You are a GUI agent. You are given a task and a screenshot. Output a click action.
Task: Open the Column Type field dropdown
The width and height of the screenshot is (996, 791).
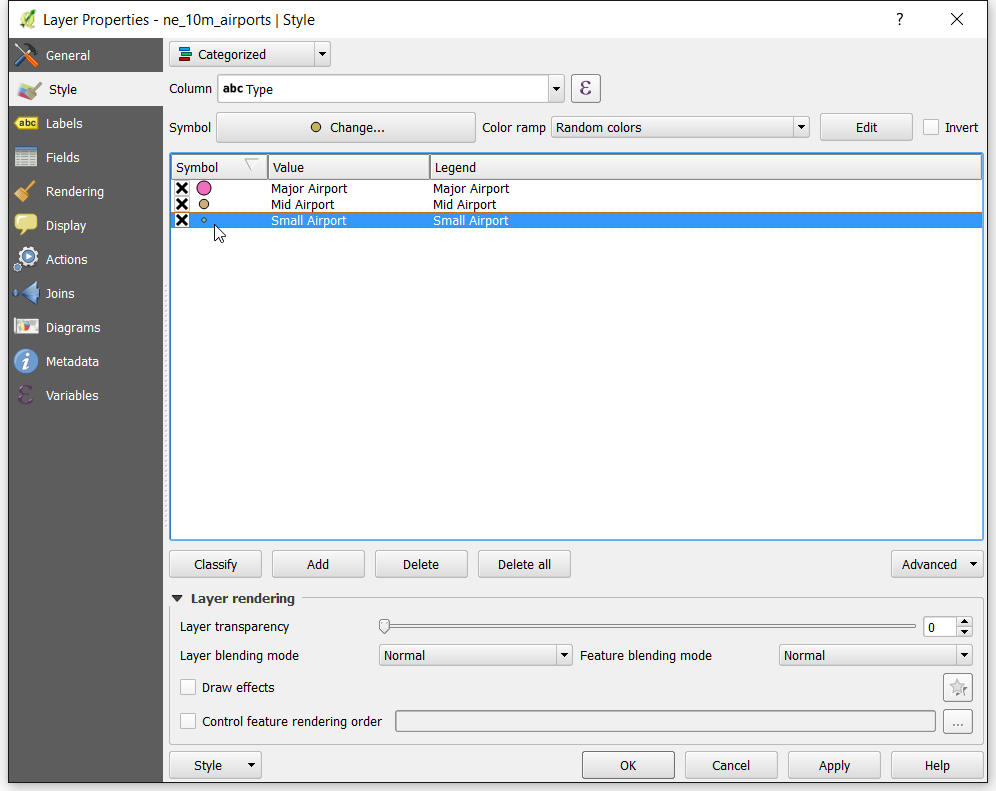391,88
